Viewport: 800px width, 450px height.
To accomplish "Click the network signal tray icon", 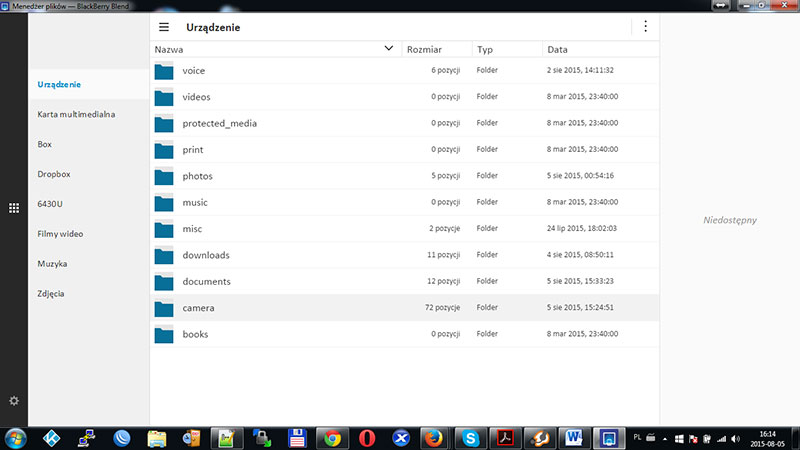I will click(721, 439).
